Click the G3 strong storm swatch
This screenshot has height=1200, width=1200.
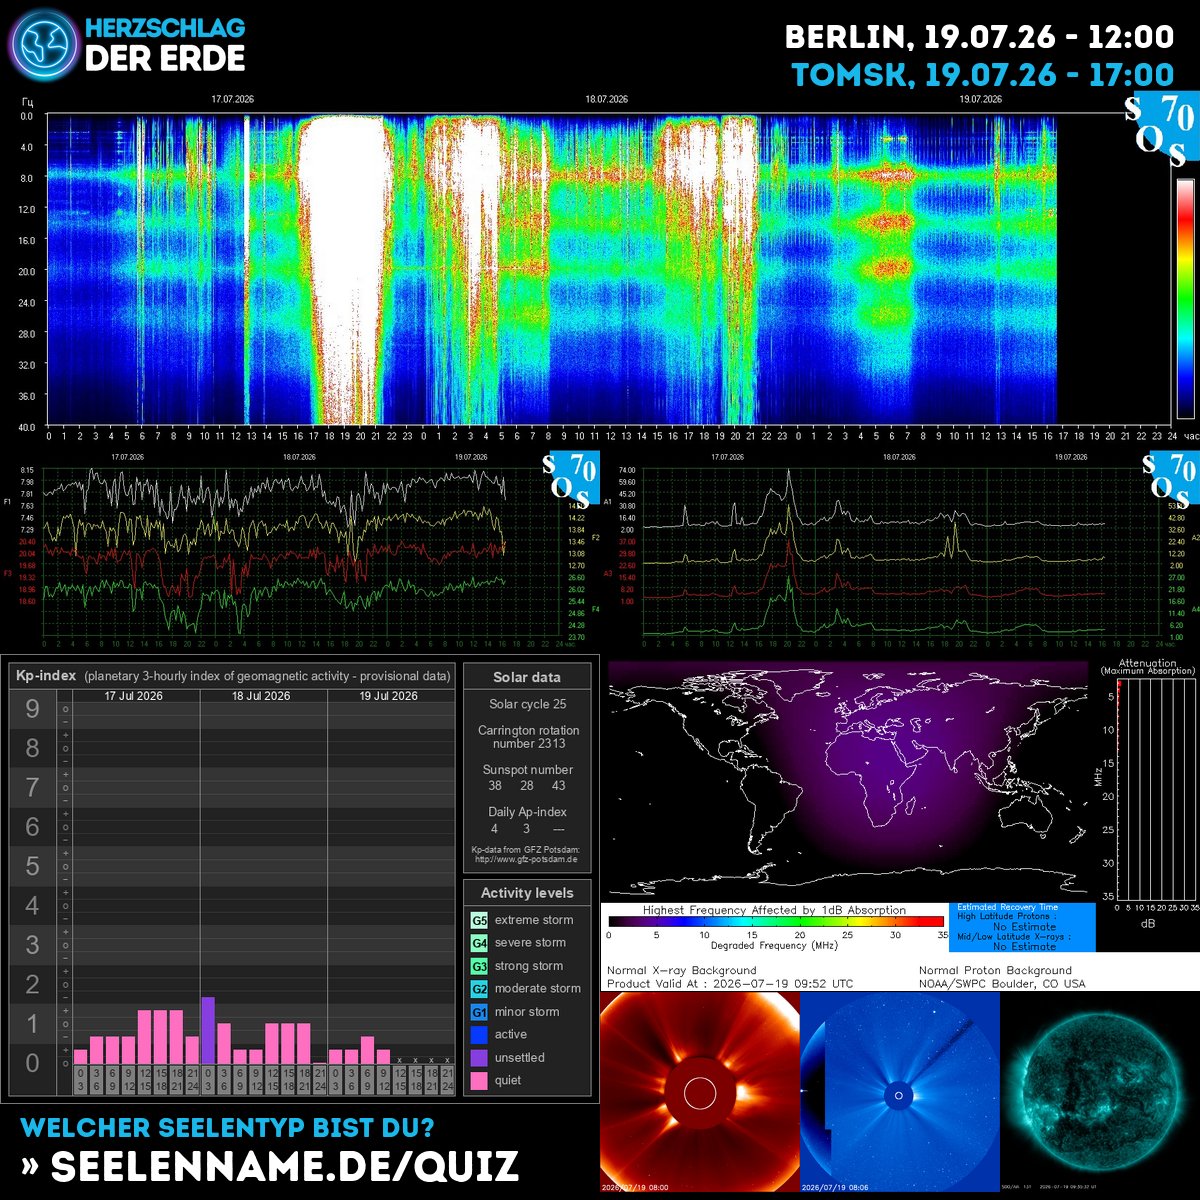[479, 966]
